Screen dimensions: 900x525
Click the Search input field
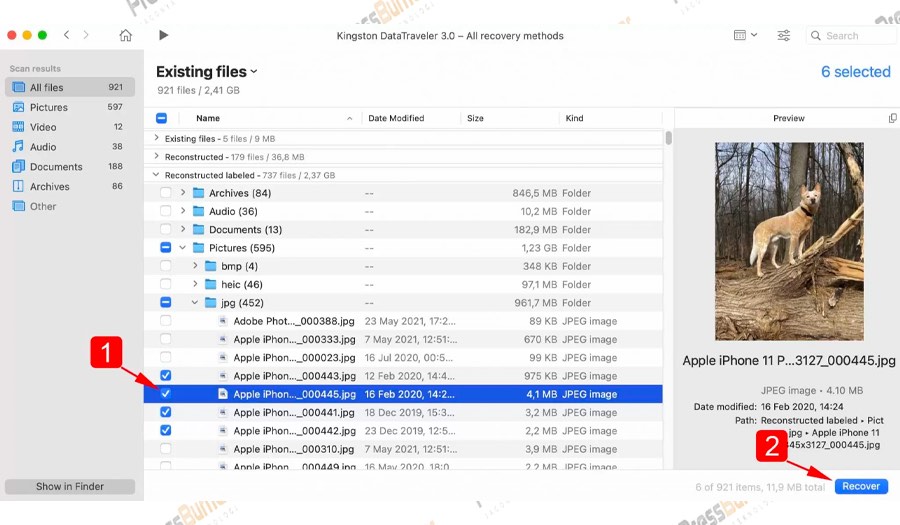tap(856, 36)
